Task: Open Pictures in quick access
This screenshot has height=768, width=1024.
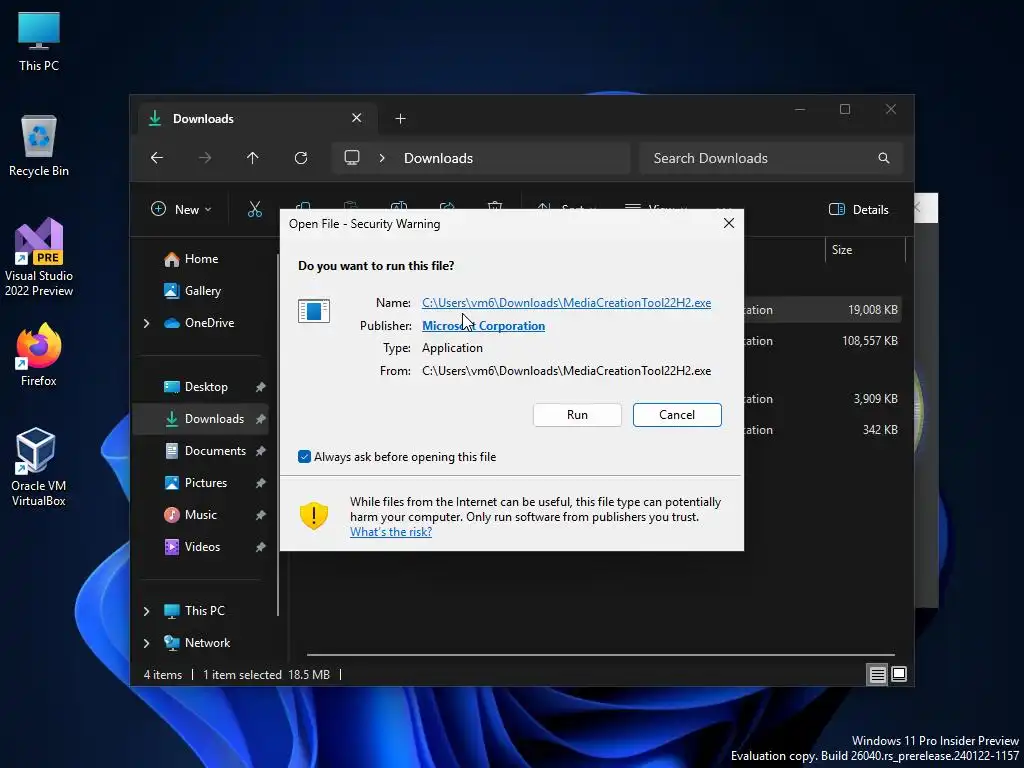Action: click(206, 483)
